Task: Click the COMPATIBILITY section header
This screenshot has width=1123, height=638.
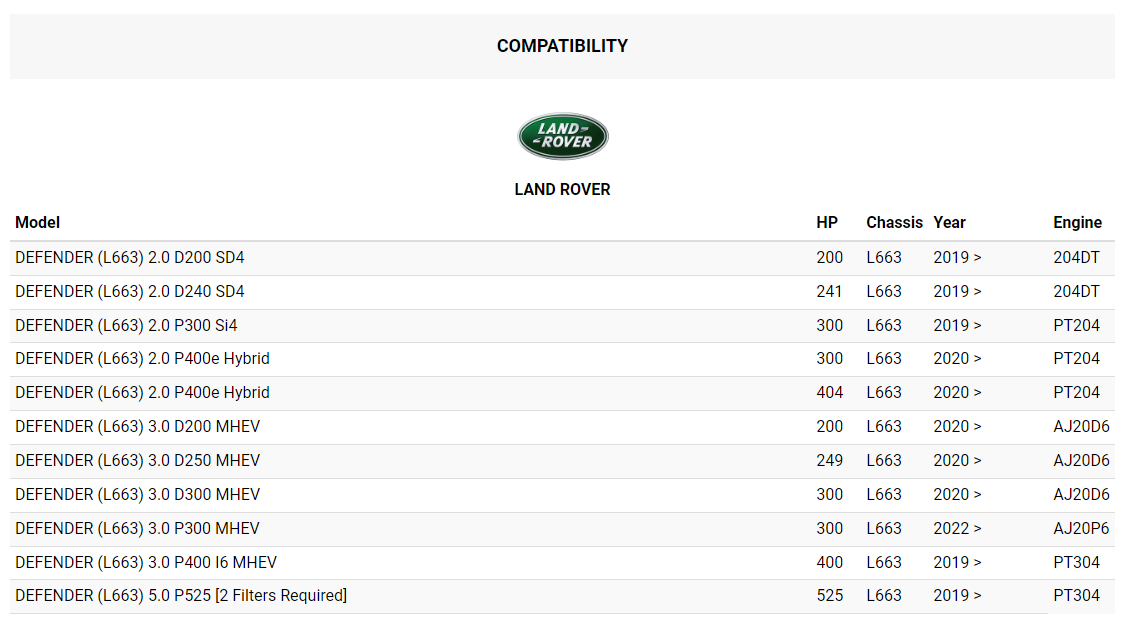Action: [x=562, y=46]
